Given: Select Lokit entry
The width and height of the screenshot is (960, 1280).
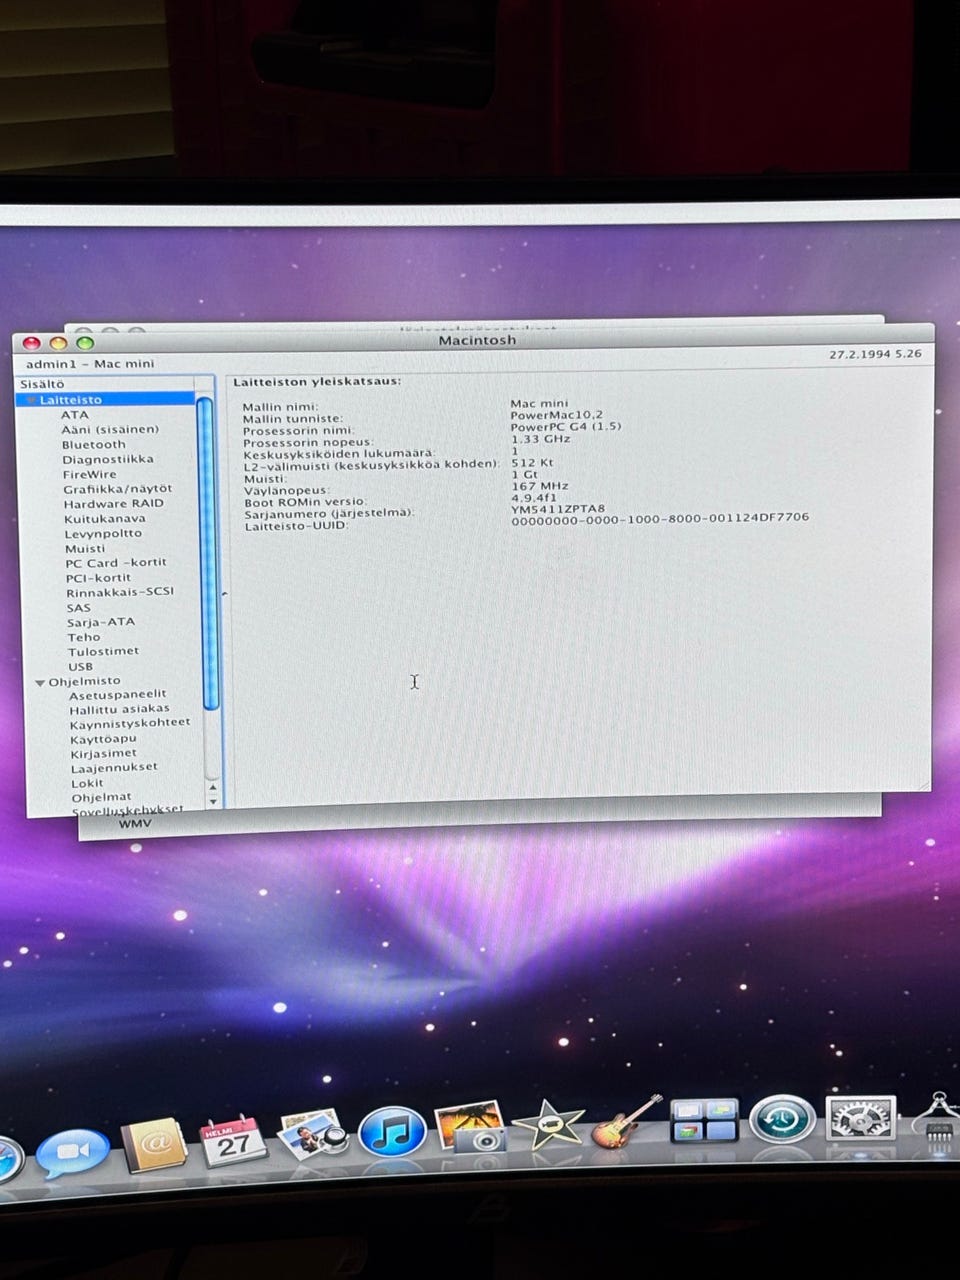Looking at the screenshot, I should click(87, 783).
